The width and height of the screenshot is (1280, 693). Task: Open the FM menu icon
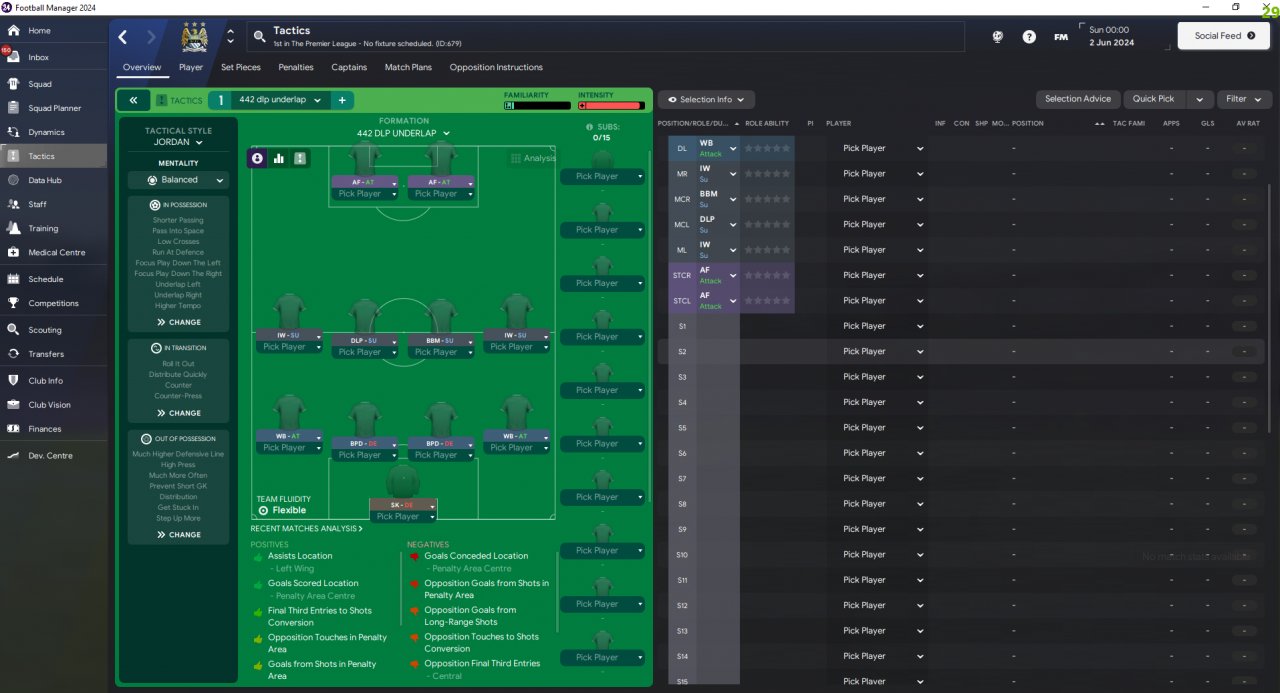tap(1061, 37)
